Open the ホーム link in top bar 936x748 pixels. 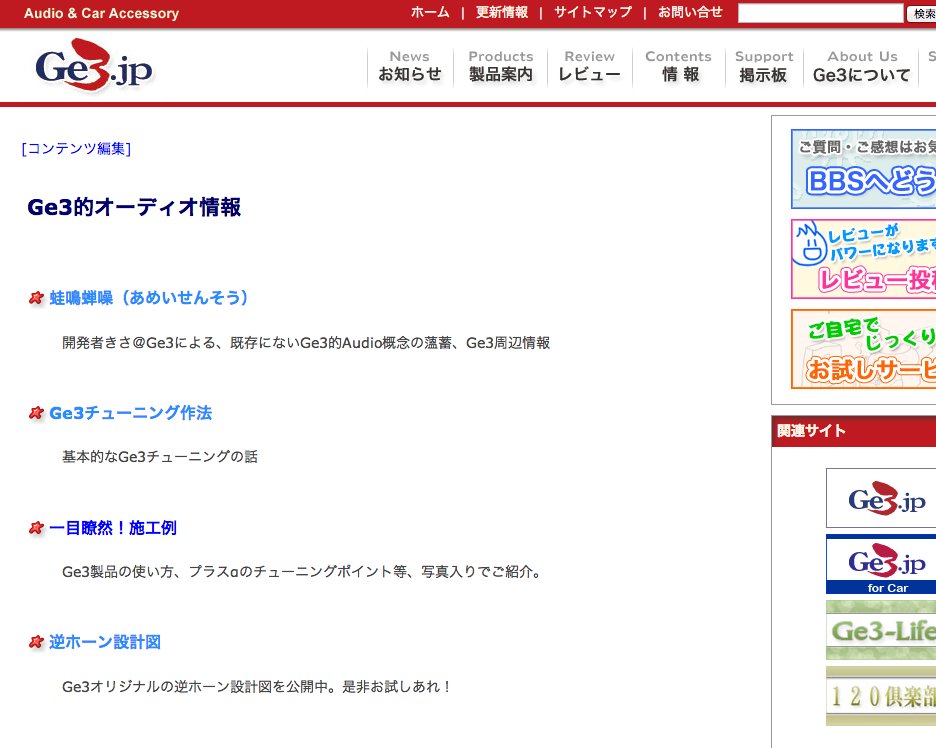pyautogui.click(x=430, y=12)
